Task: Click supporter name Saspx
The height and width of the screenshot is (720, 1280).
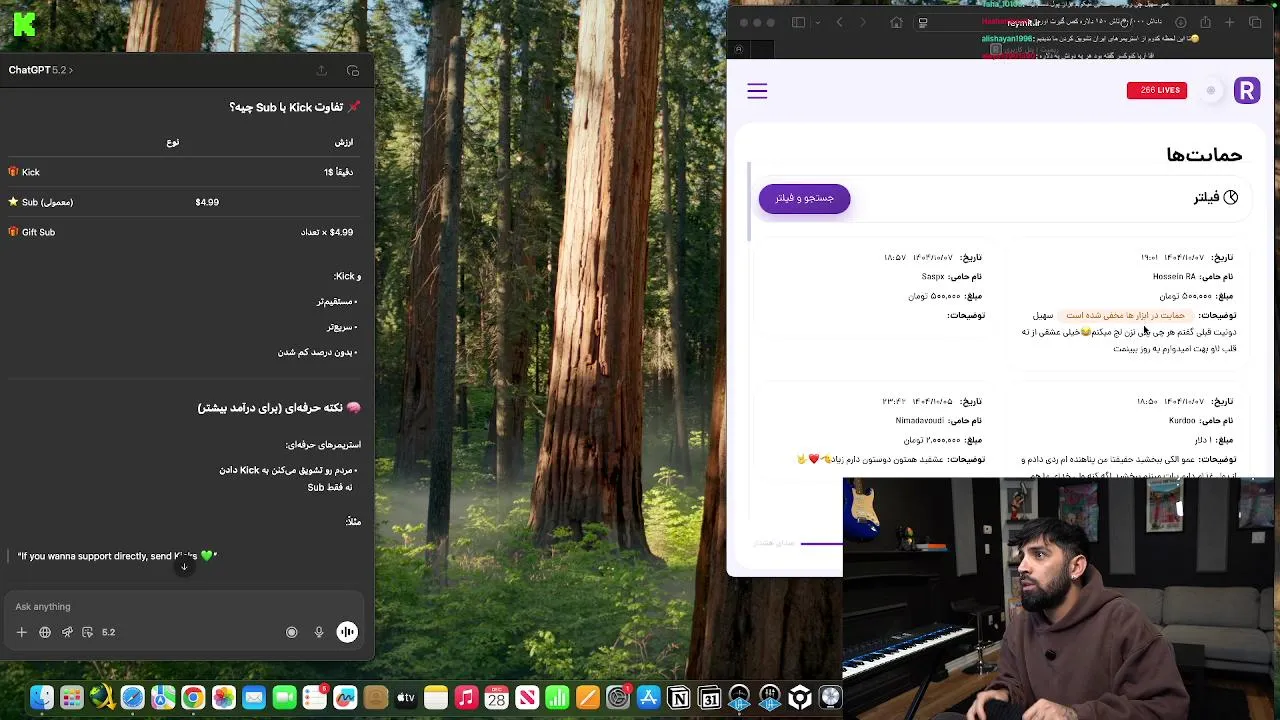Action: (x=933, y=277)
